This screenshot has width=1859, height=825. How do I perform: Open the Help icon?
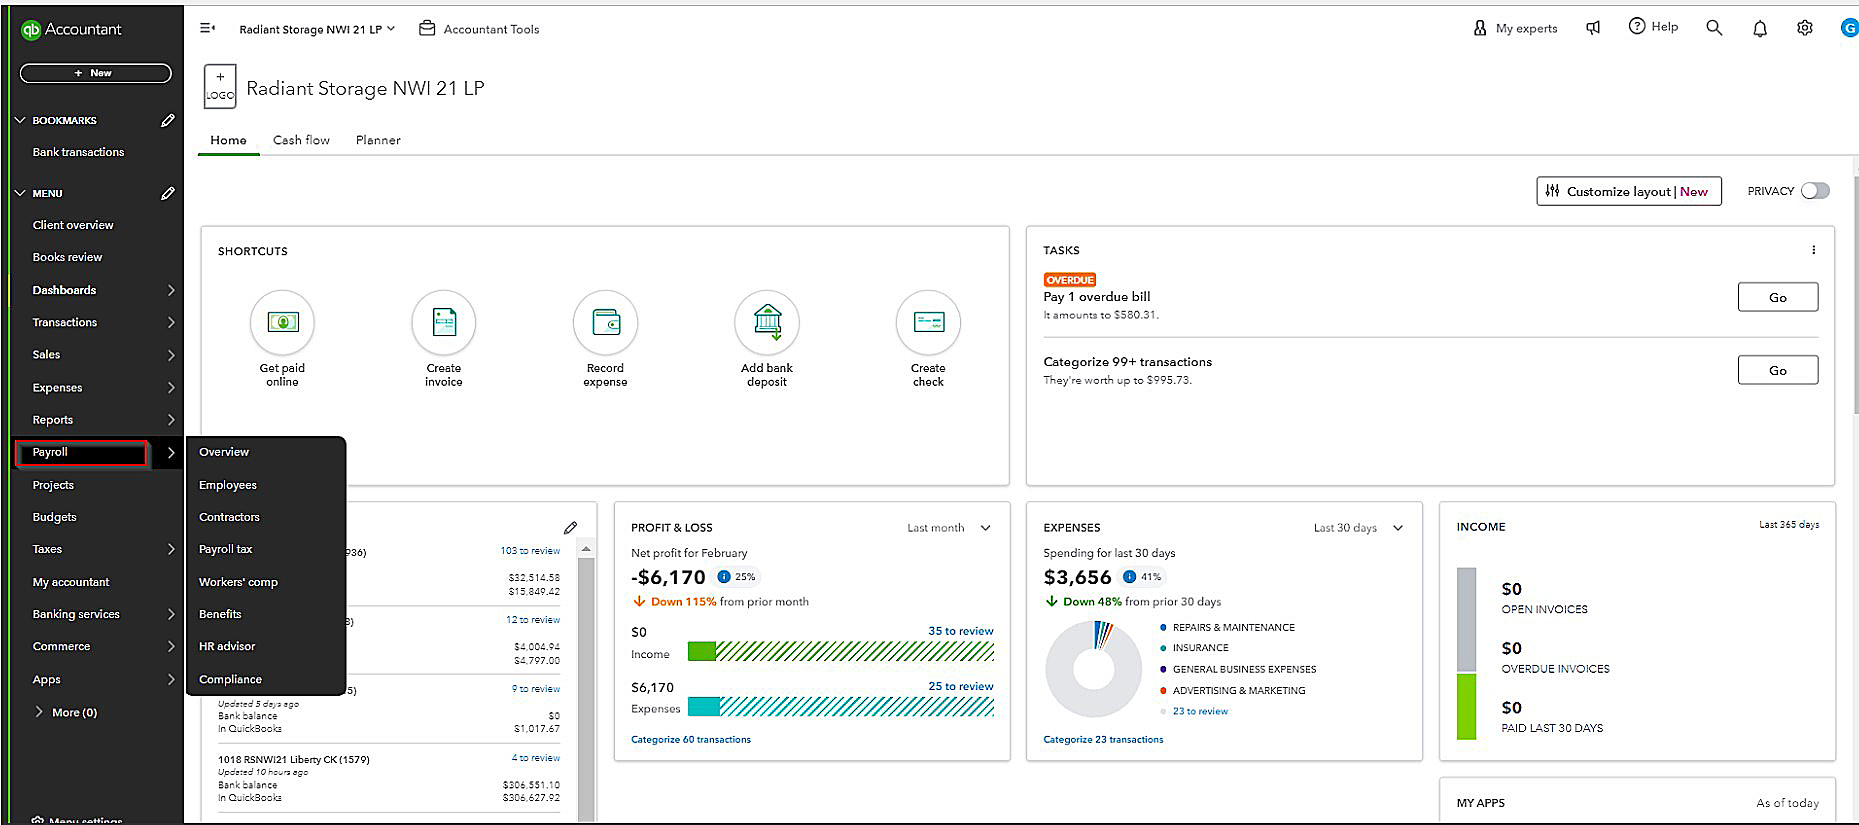pos(1637,26)
